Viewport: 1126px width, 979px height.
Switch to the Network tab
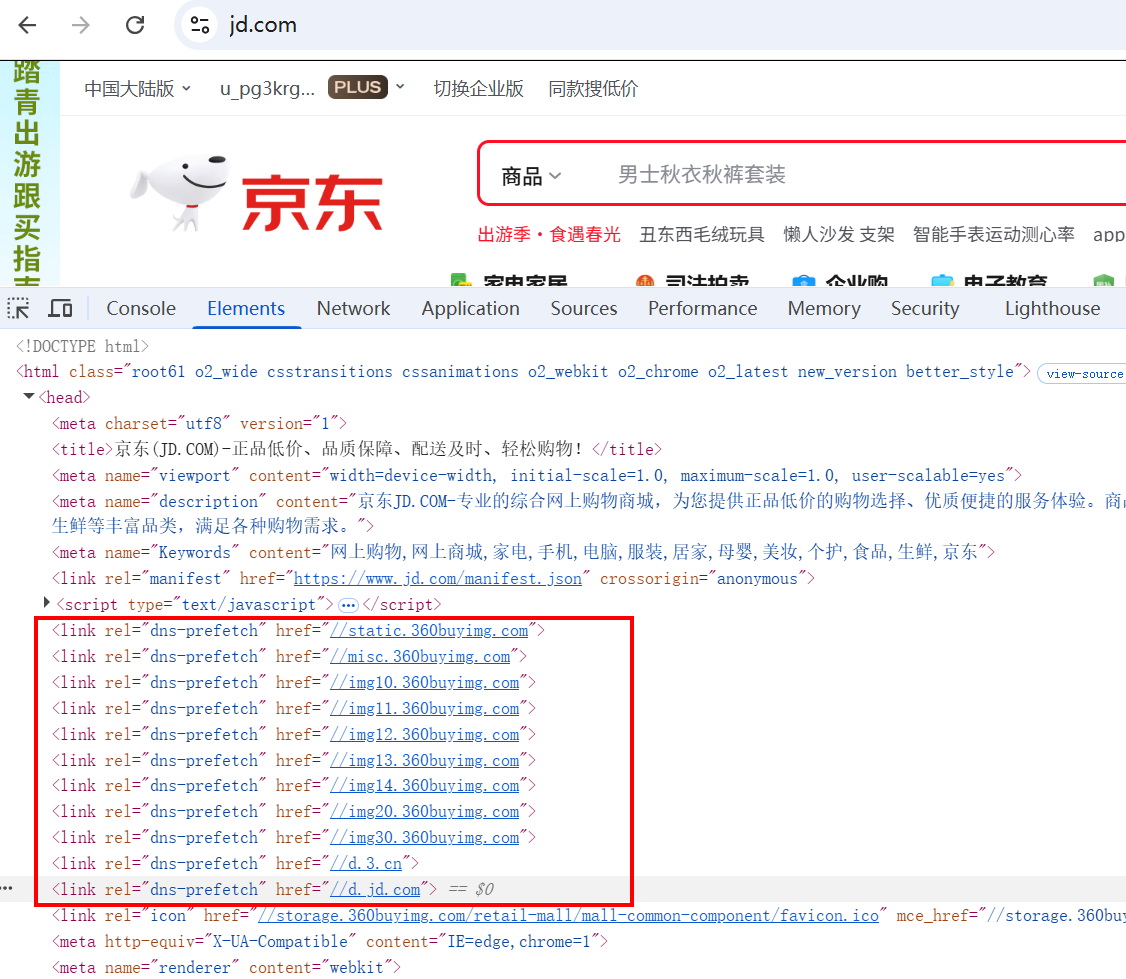pos(353,309)
